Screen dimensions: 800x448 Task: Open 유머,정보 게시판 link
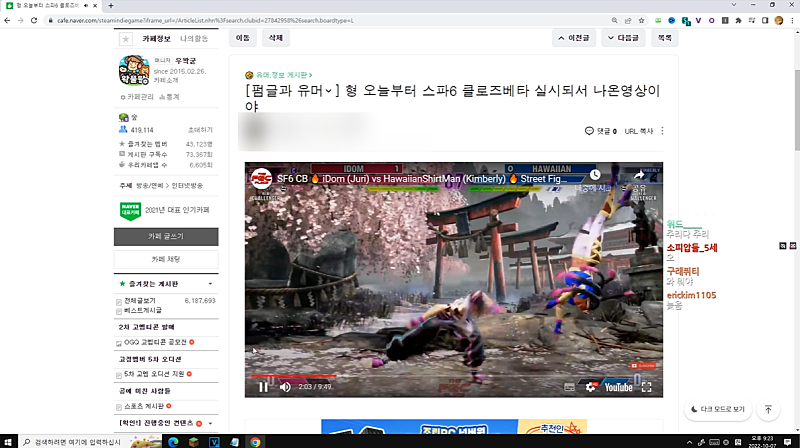point(284,75)
